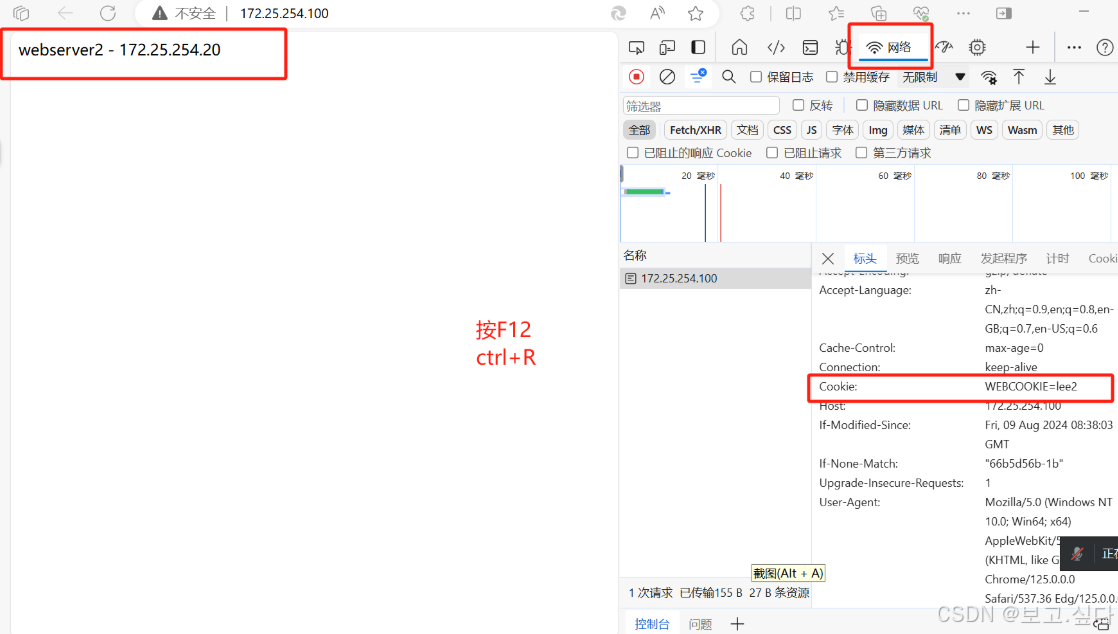
Task: Export HAR file with down arrow
Action: click(1050, 76)
